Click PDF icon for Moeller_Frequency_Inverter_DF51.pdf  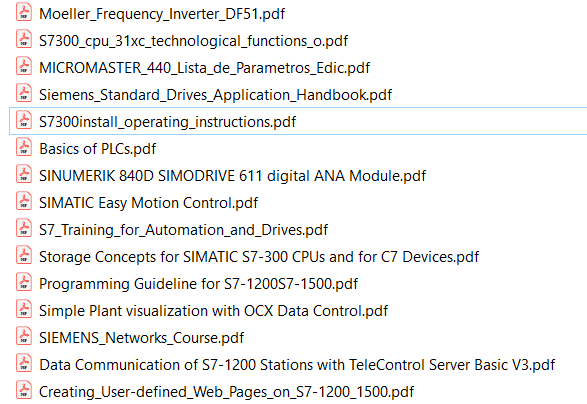pyautogui.click(x=24, y=12)
